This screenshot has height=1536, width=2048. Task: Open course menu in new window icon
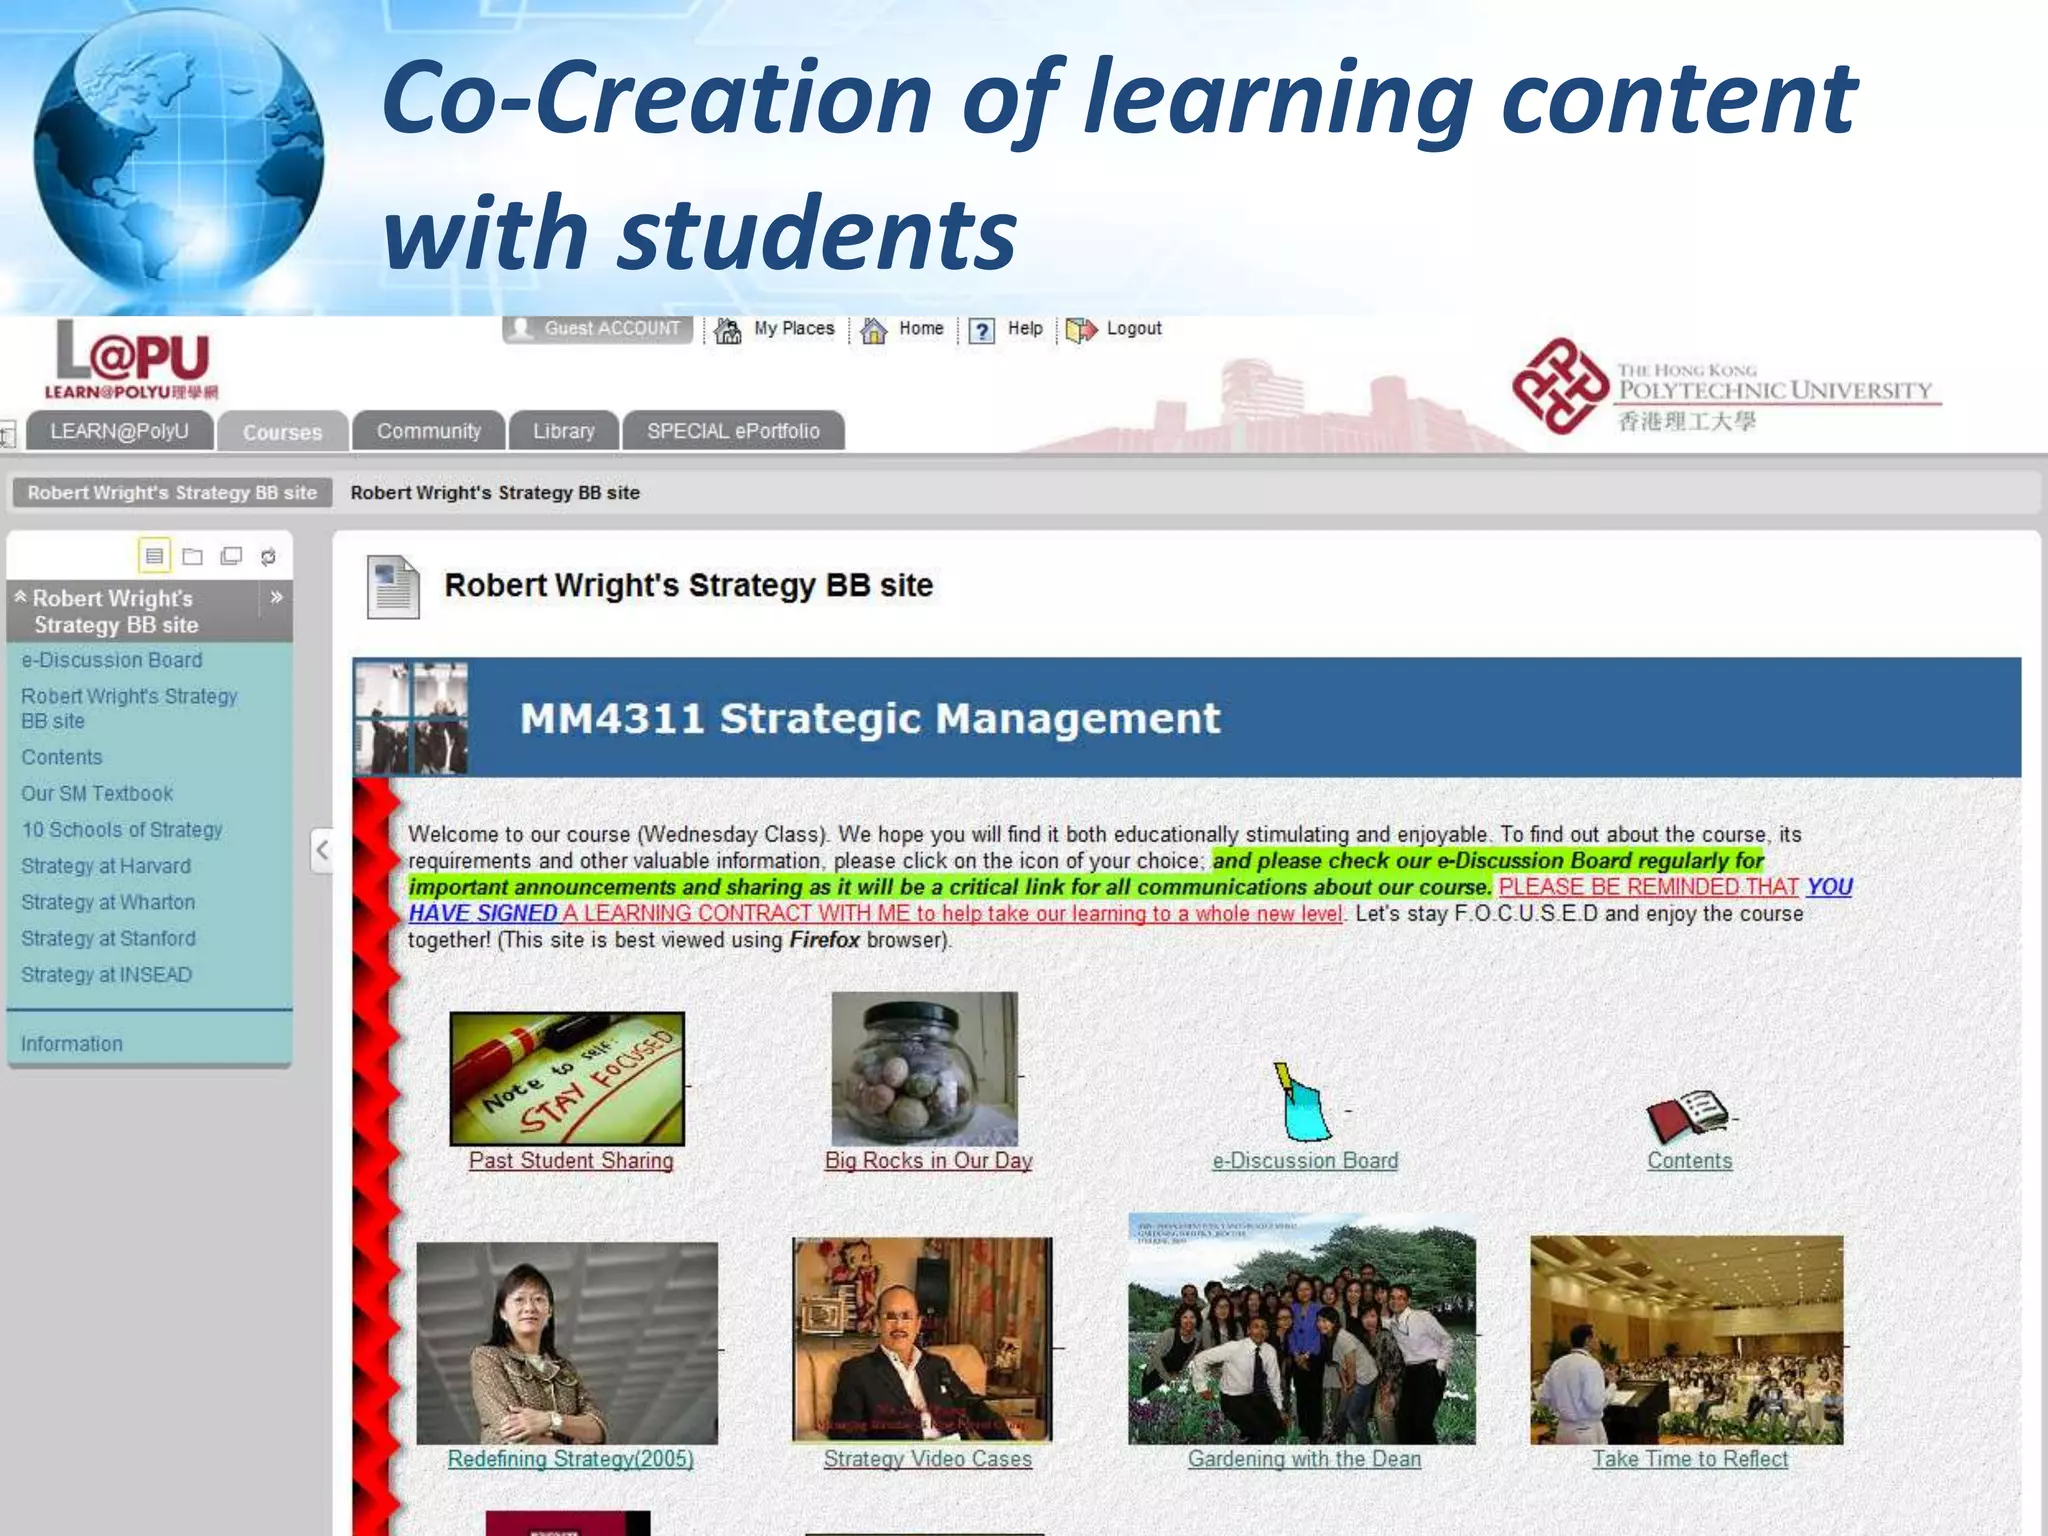(231, 556)
